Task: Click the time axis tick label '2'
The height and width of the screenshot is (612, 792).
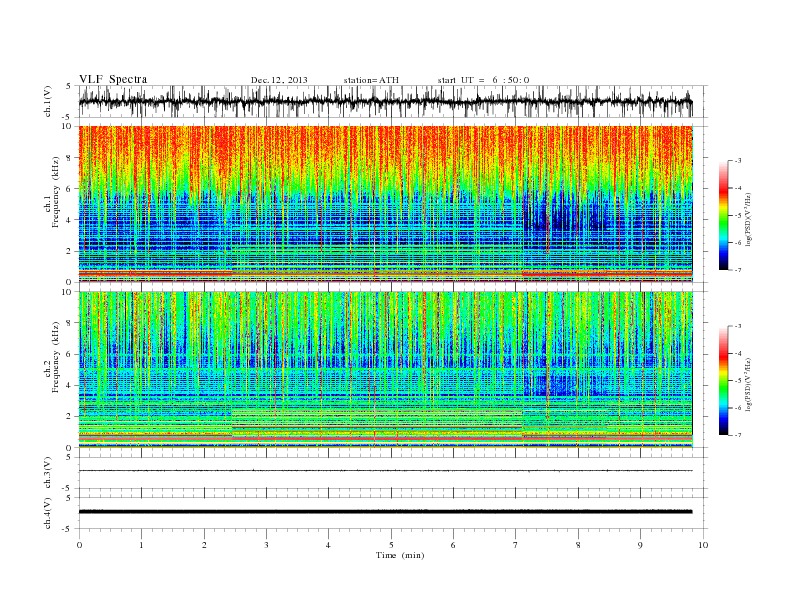Action: pyautogui.click(x=204, y=545)
